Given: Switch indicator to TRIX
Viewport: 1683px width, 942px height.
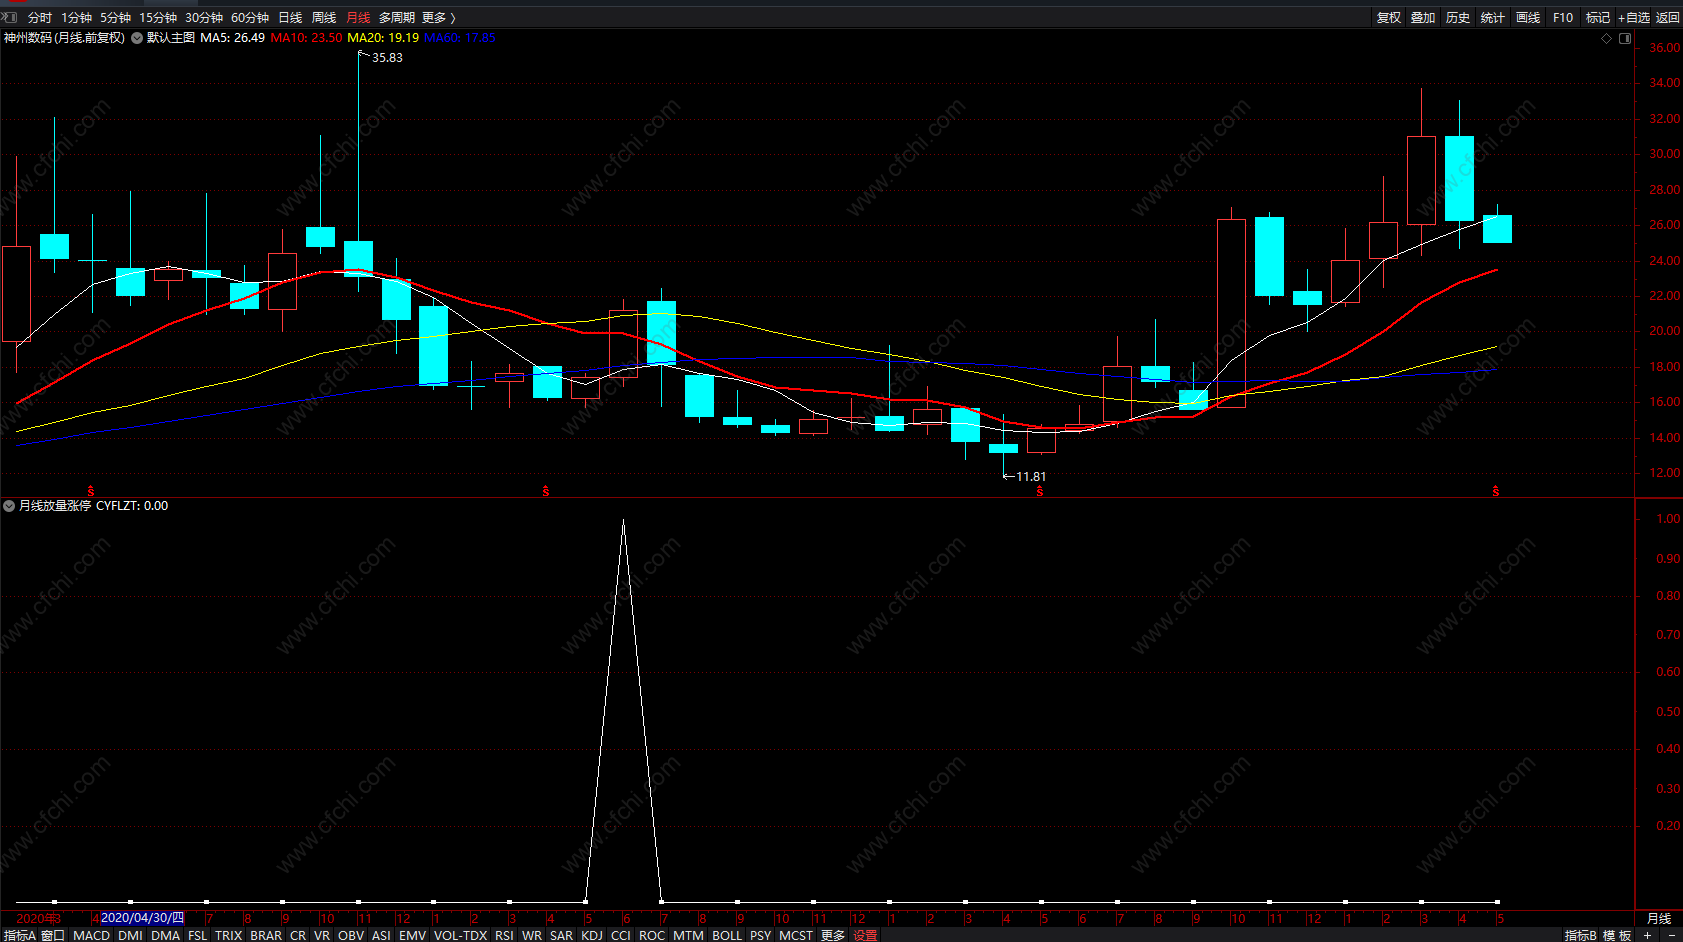Looking at the screenshot, I should [x=228, y=935].
